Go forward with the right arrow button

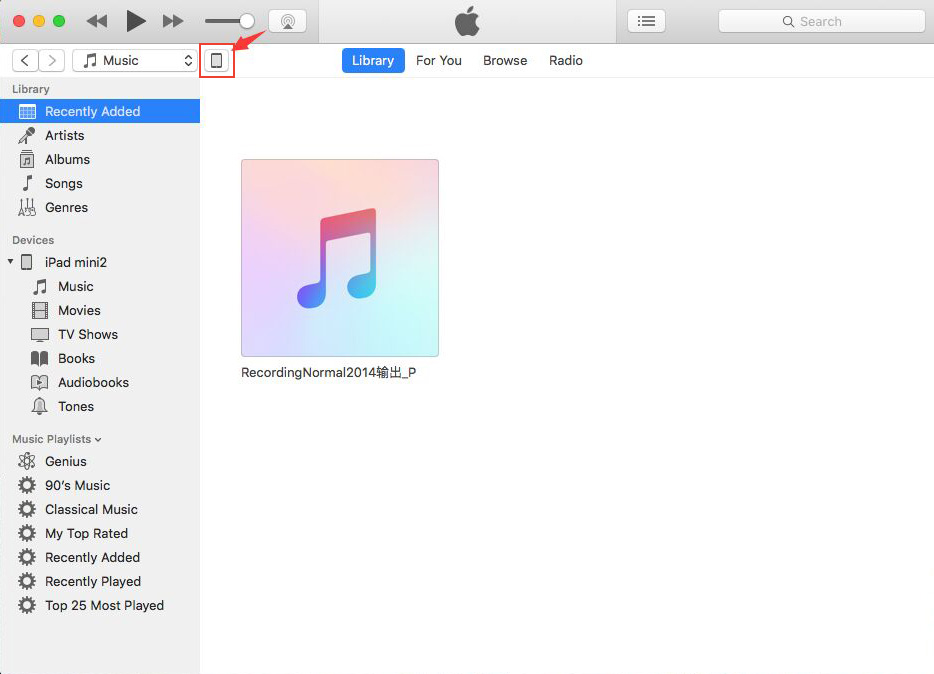[52, 61]
